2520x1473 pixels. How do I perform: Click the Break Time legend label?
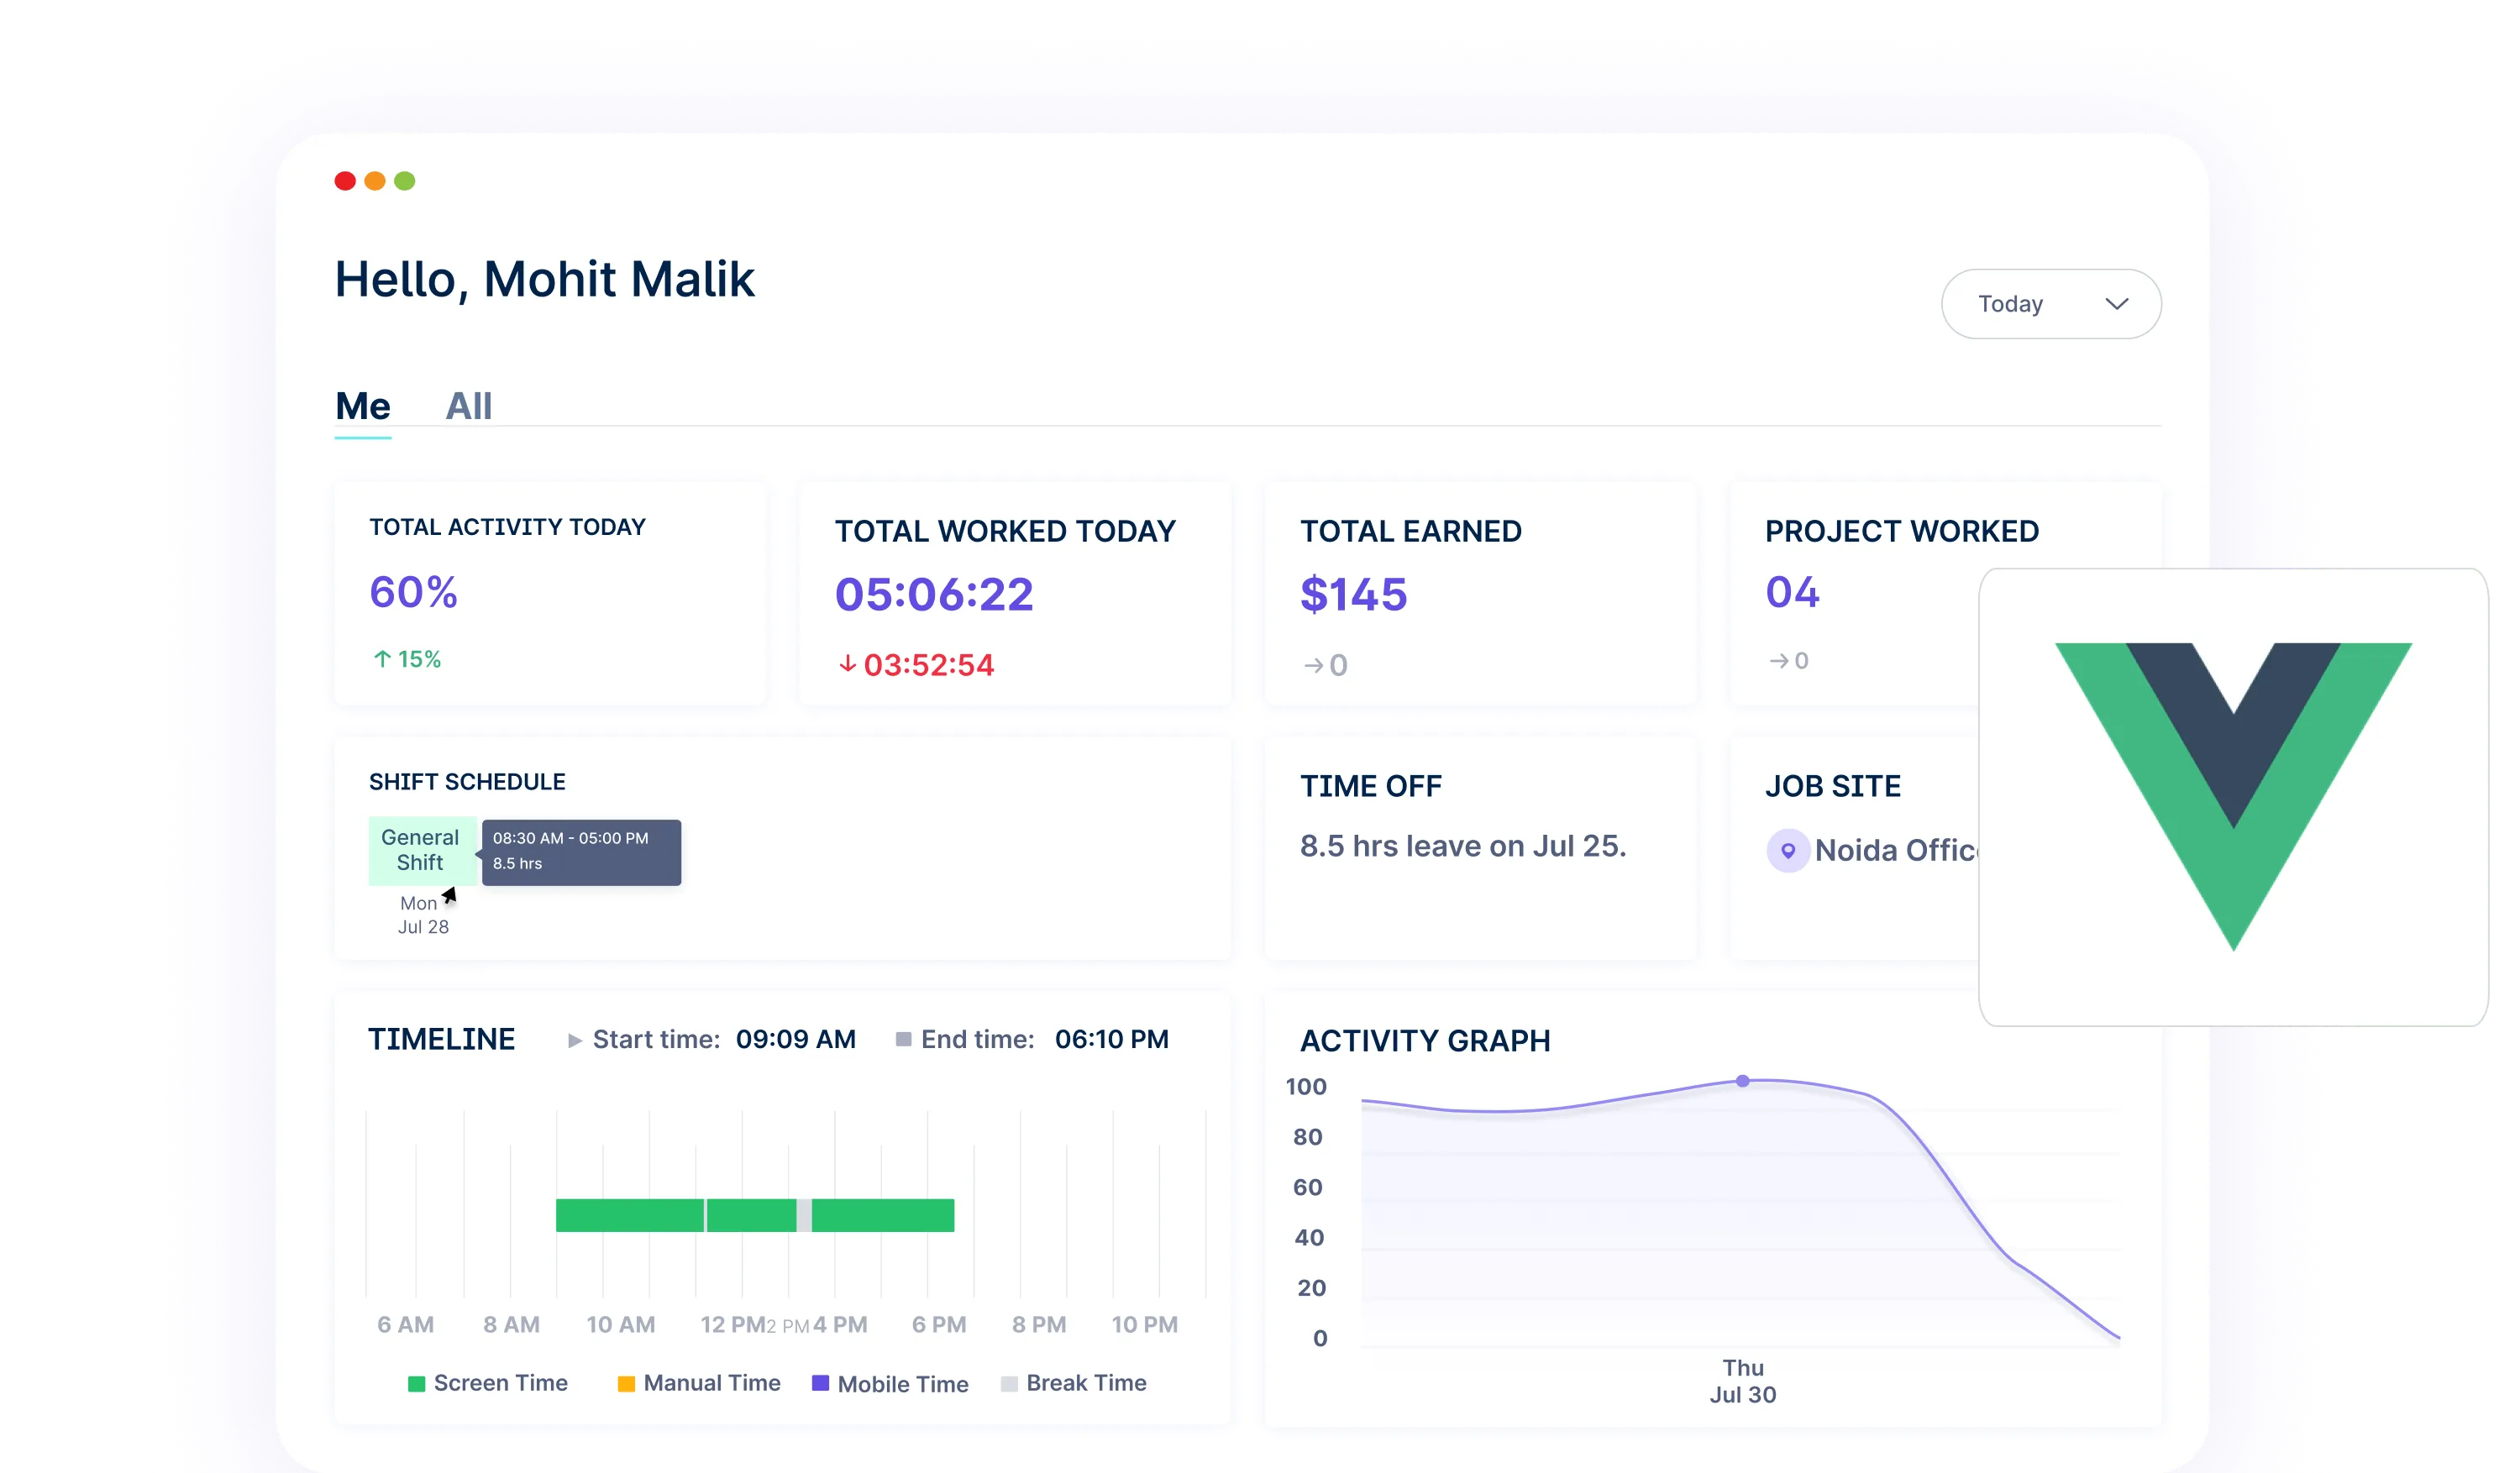[1087, 1383]
